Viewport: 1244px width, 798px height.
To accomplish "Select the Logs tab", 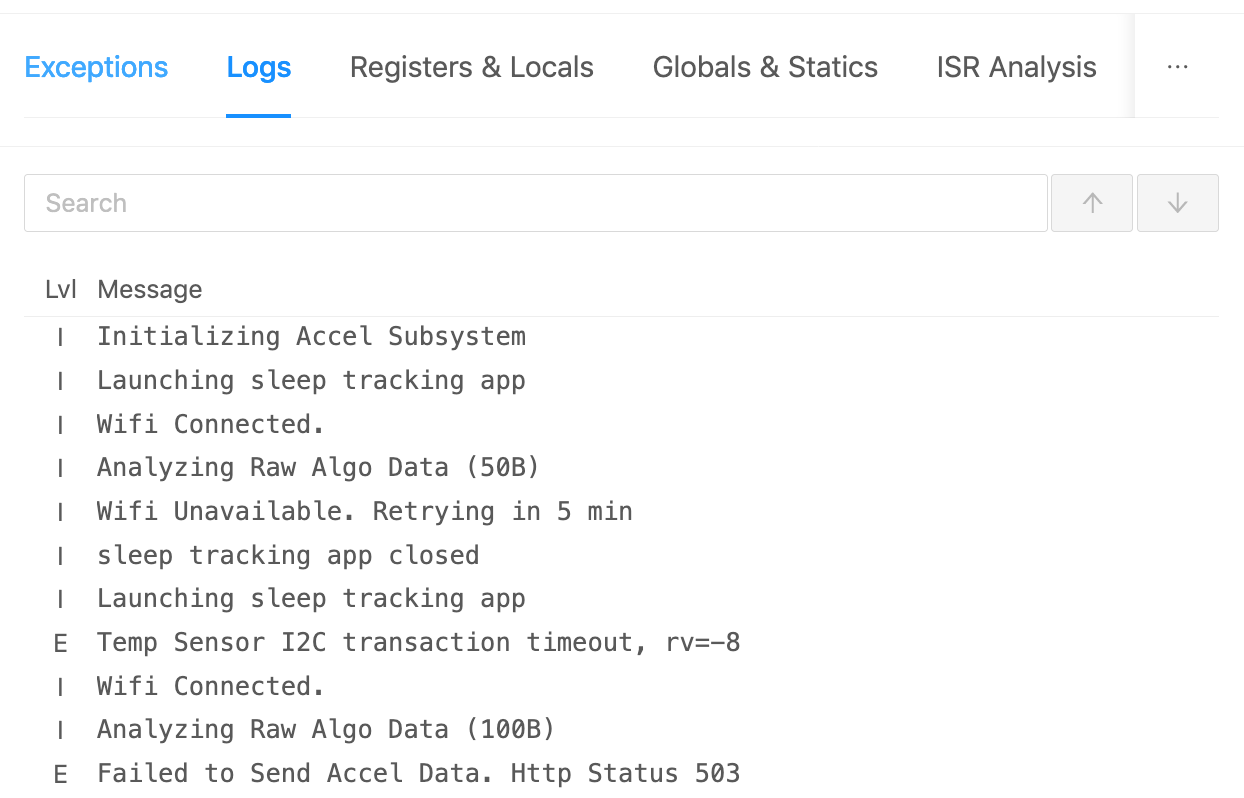I will [x=259, y=68].
